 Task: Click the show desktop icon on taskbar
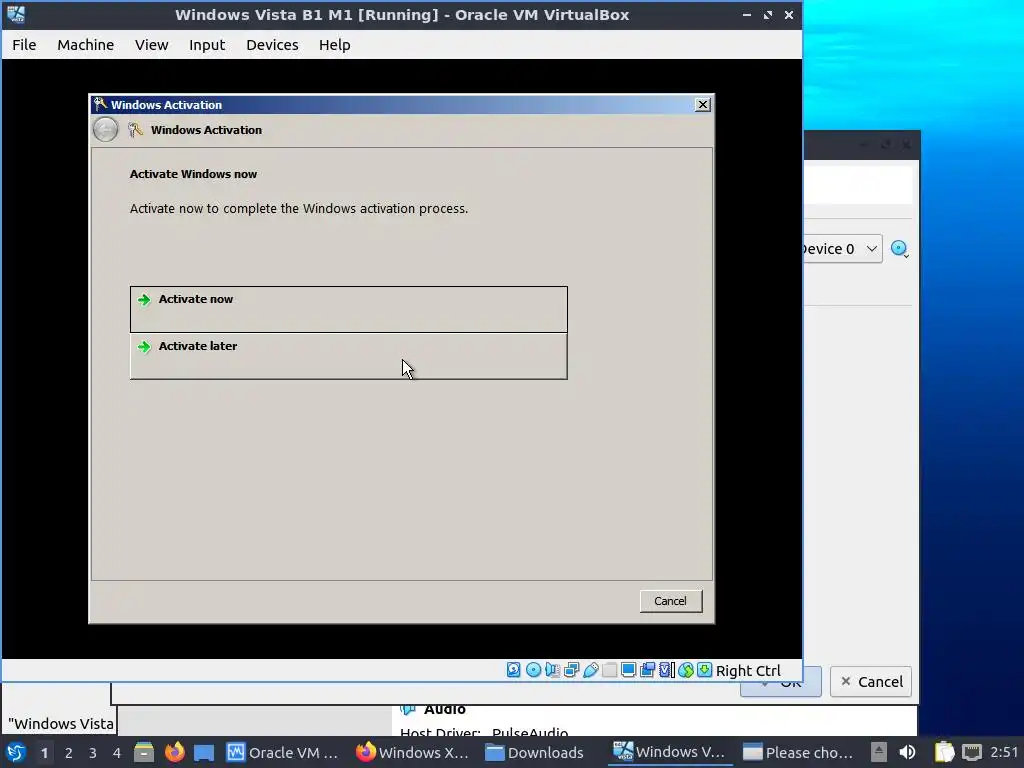click(x=204, y=752)
